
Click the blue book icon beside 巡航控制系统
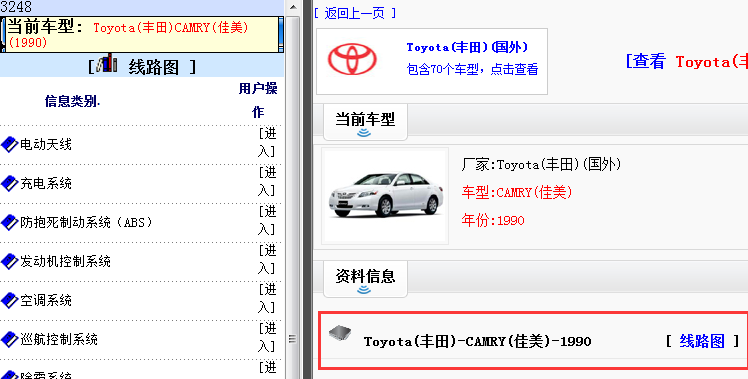point(10,339)
